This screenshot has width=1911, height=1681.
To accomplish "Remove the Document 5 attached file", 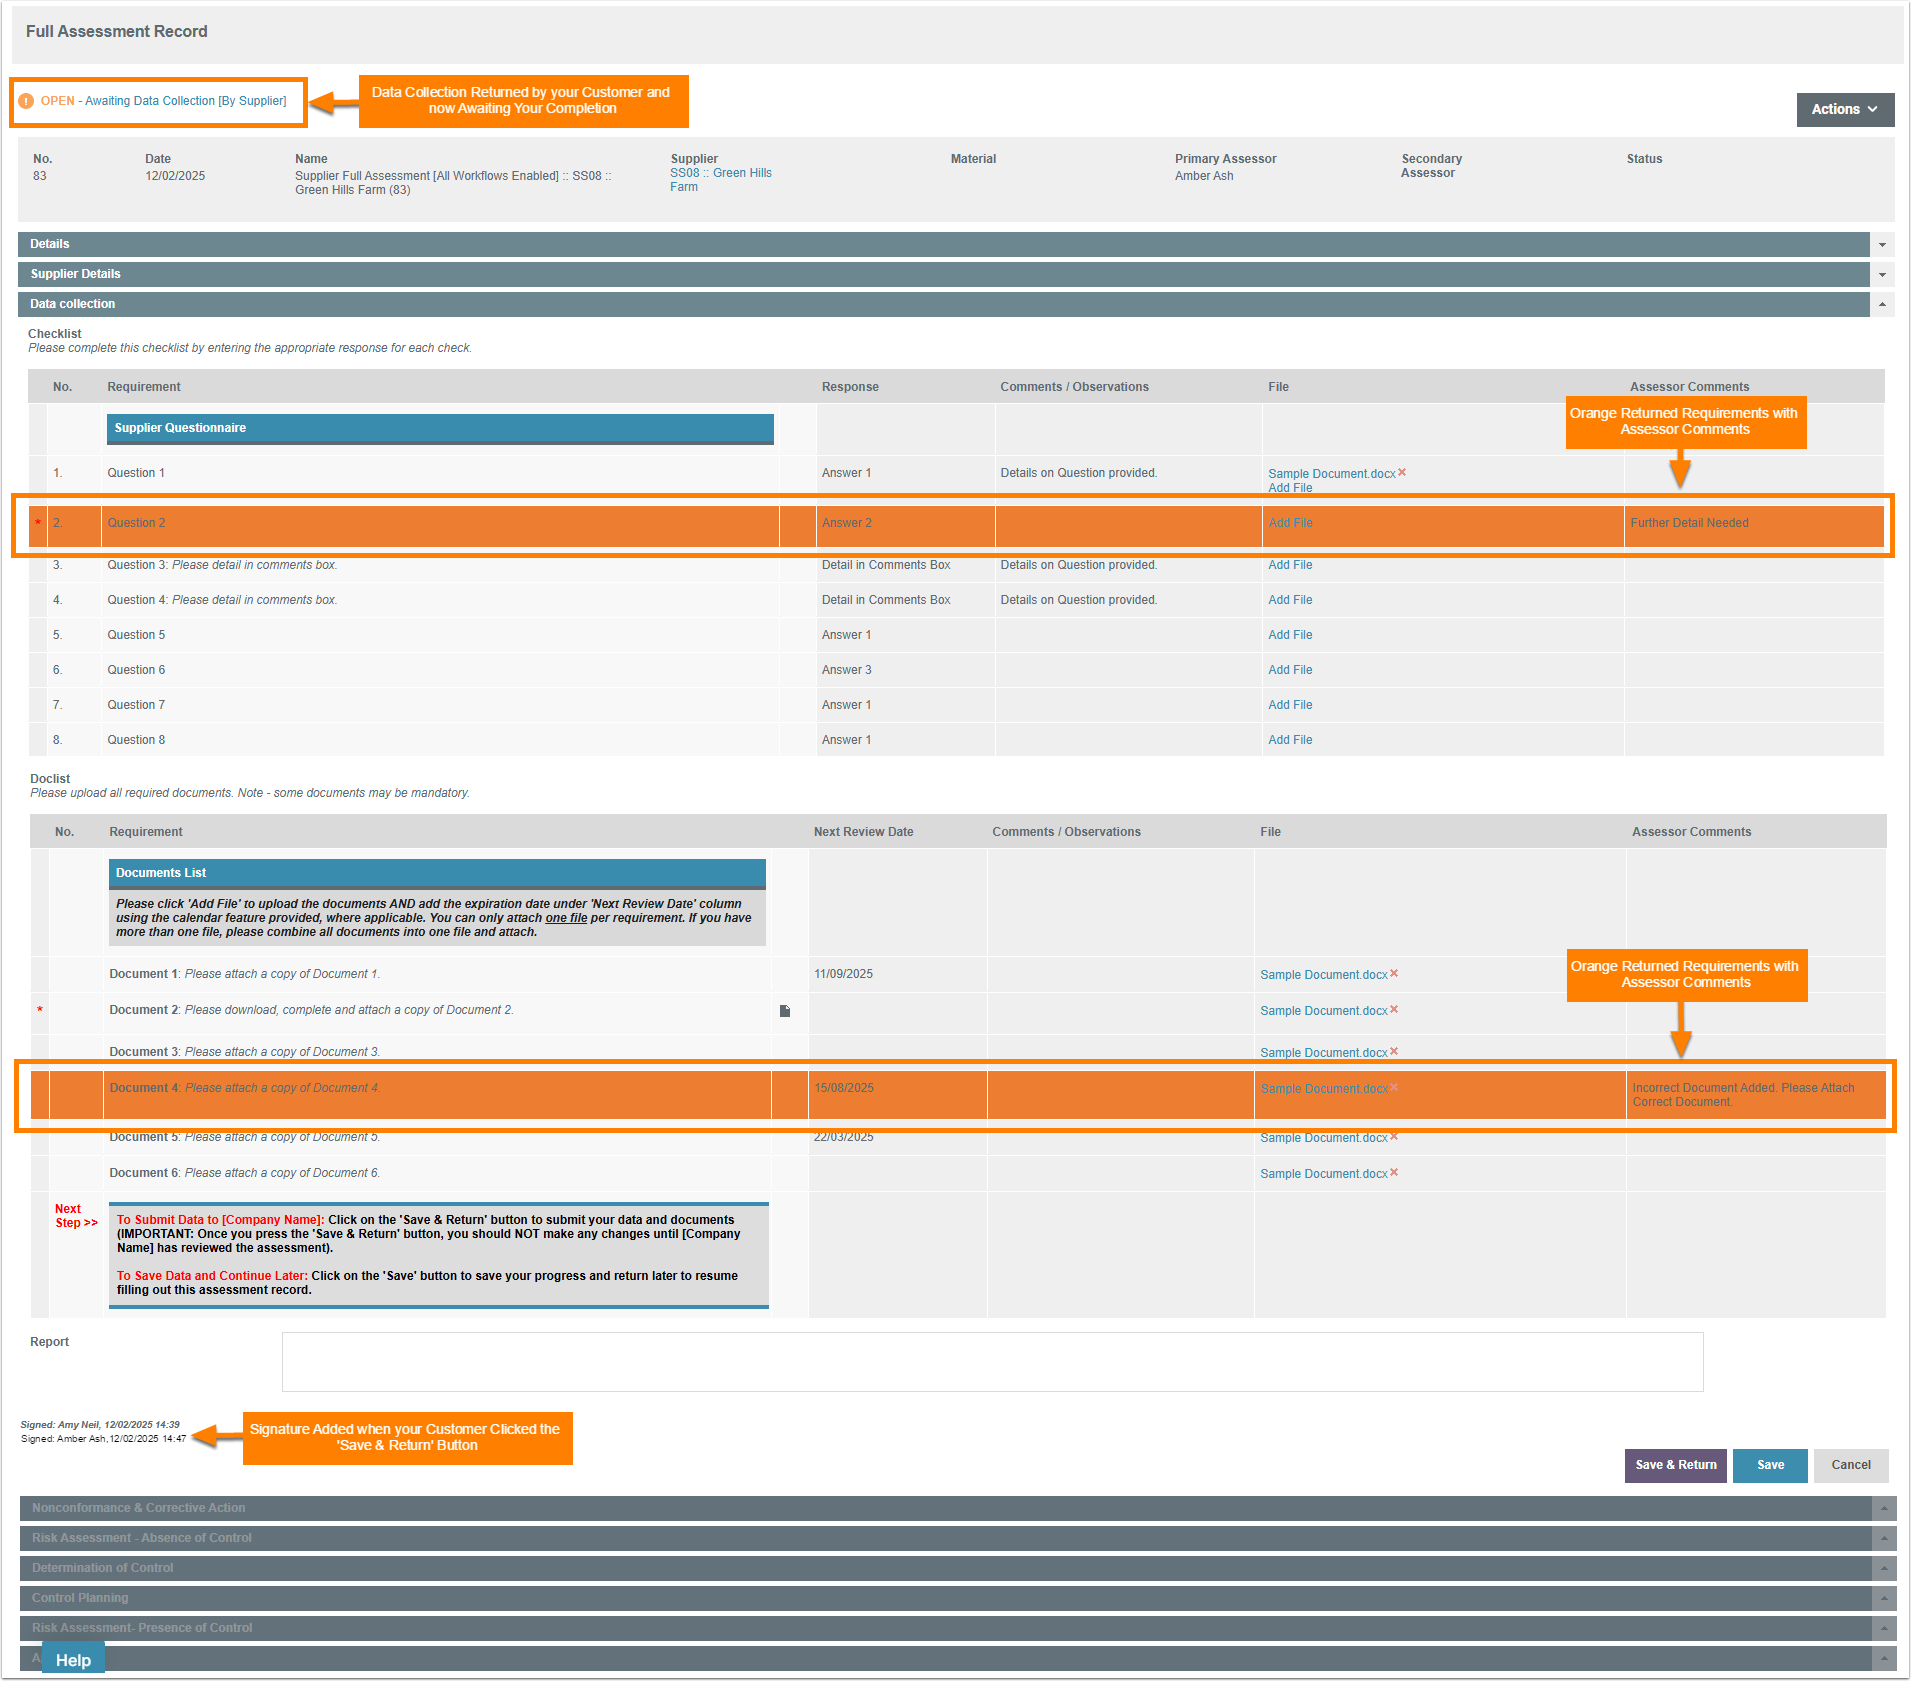I will (x=1394, y=1137).
